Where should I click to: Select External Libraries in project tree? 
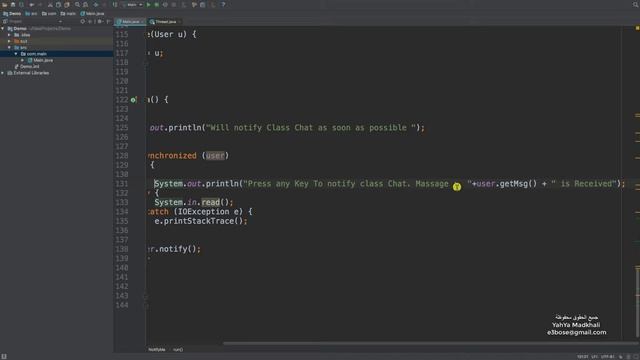28,73
